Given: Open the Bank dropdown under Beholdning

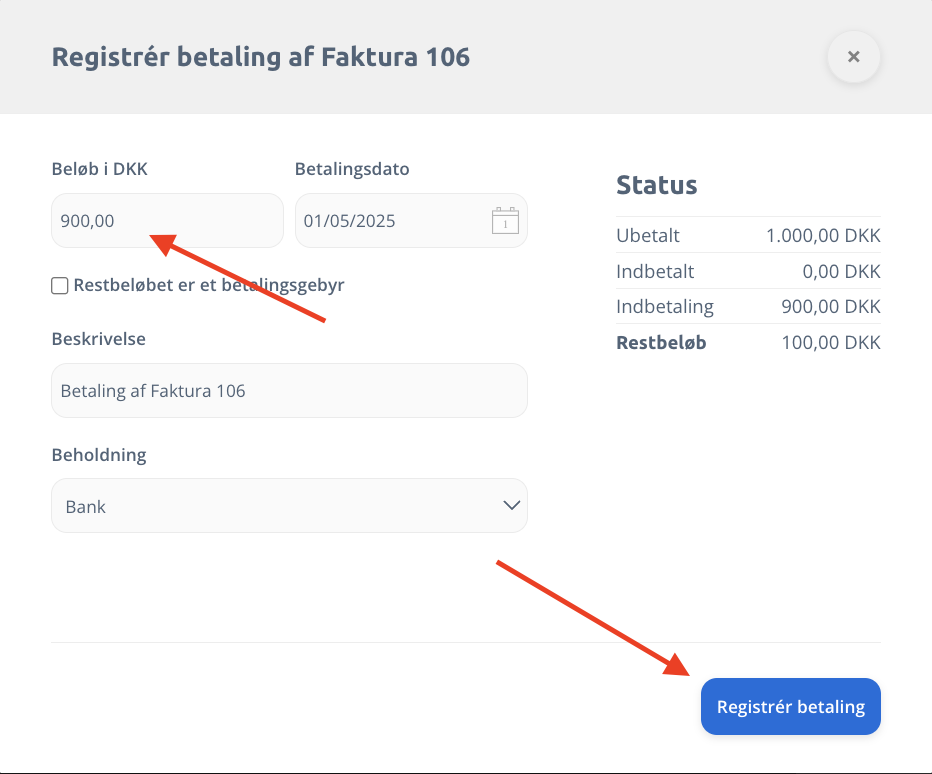Looking at the screenshot, I should pos(289,506).
